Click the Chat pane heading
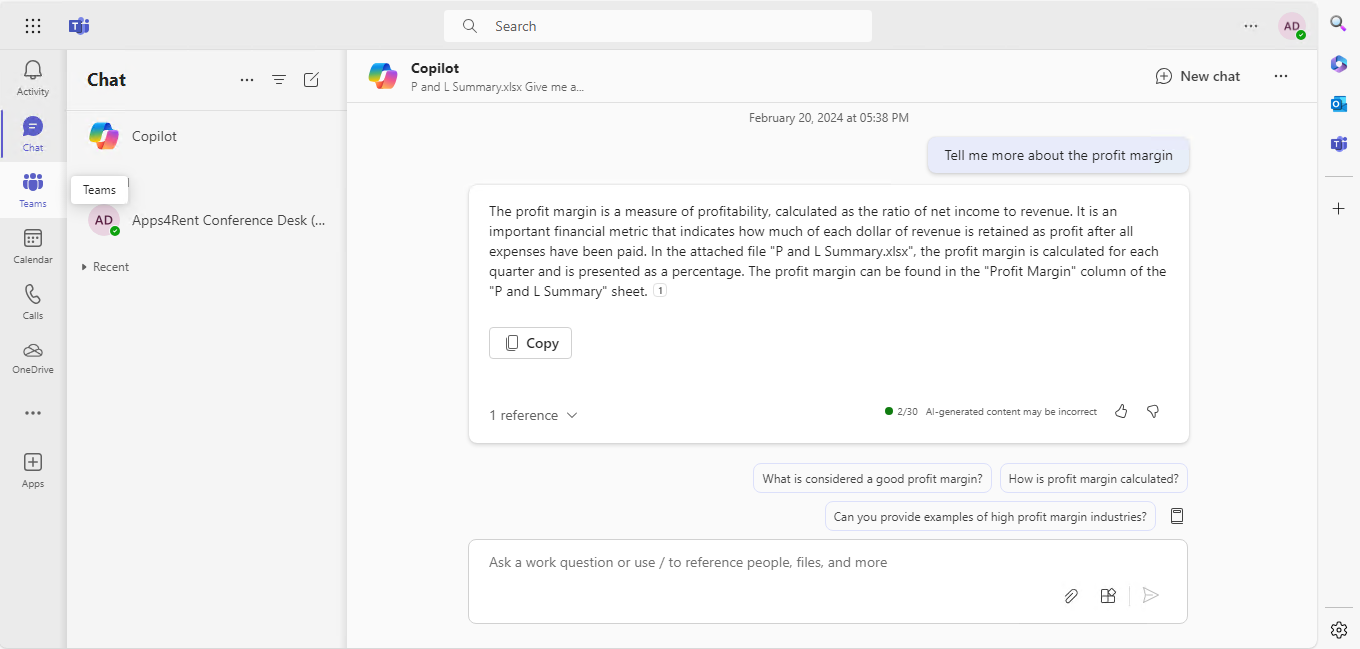The width and height of the screenshot is (1360, 649). coord(107,80)
